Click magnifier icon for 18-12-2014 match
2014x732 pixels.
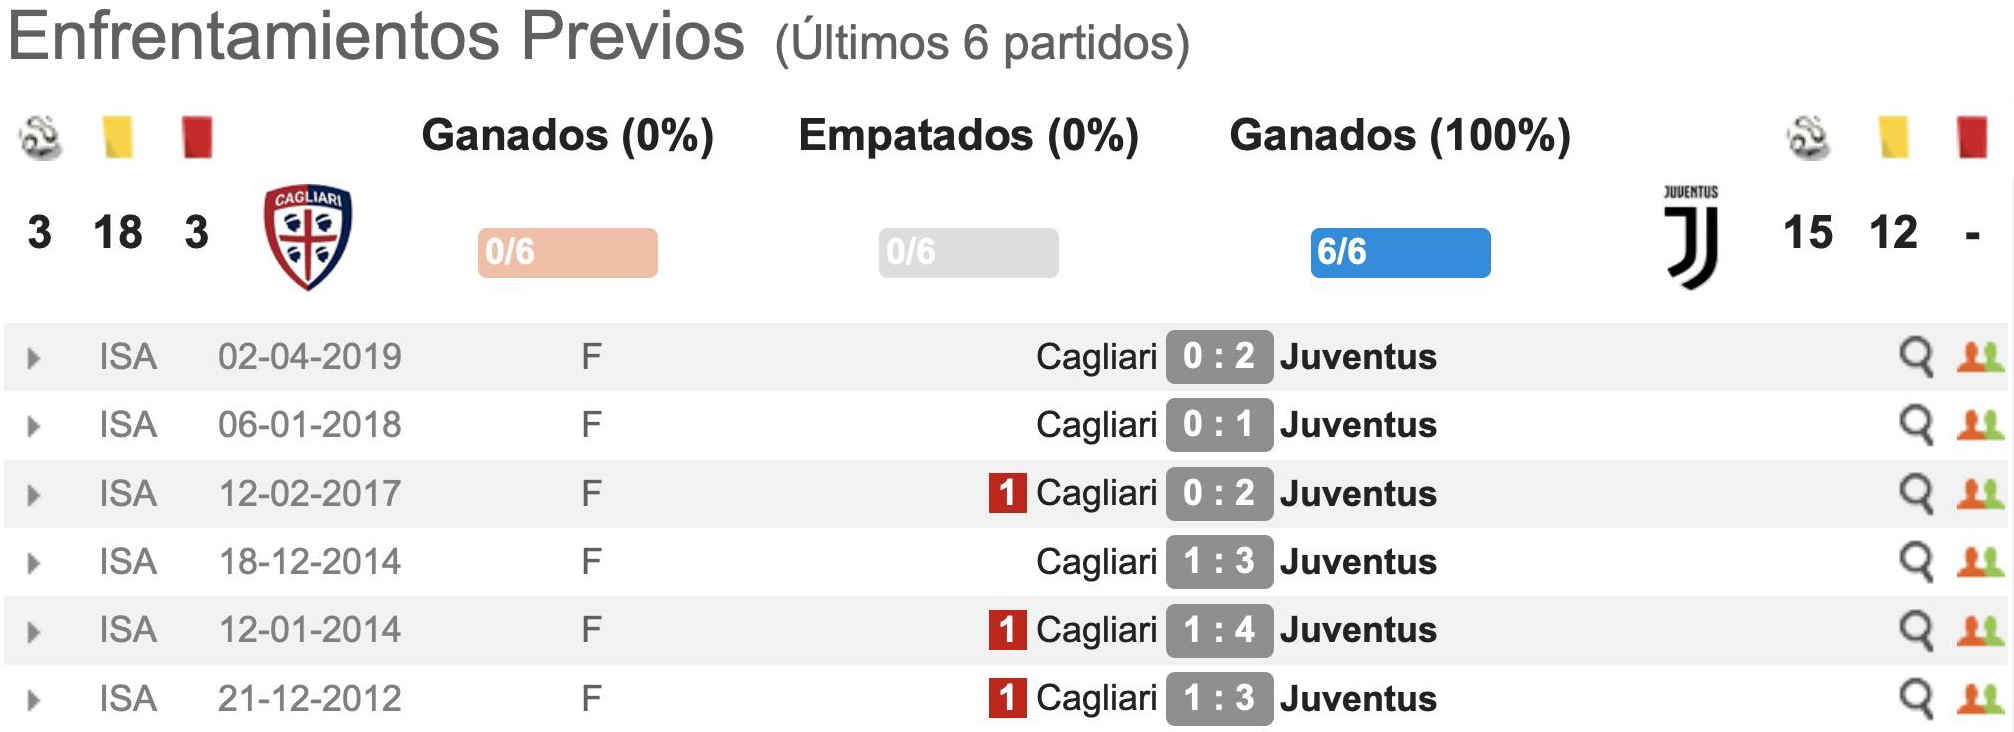pyautogui.click(x=1915, y=562)
